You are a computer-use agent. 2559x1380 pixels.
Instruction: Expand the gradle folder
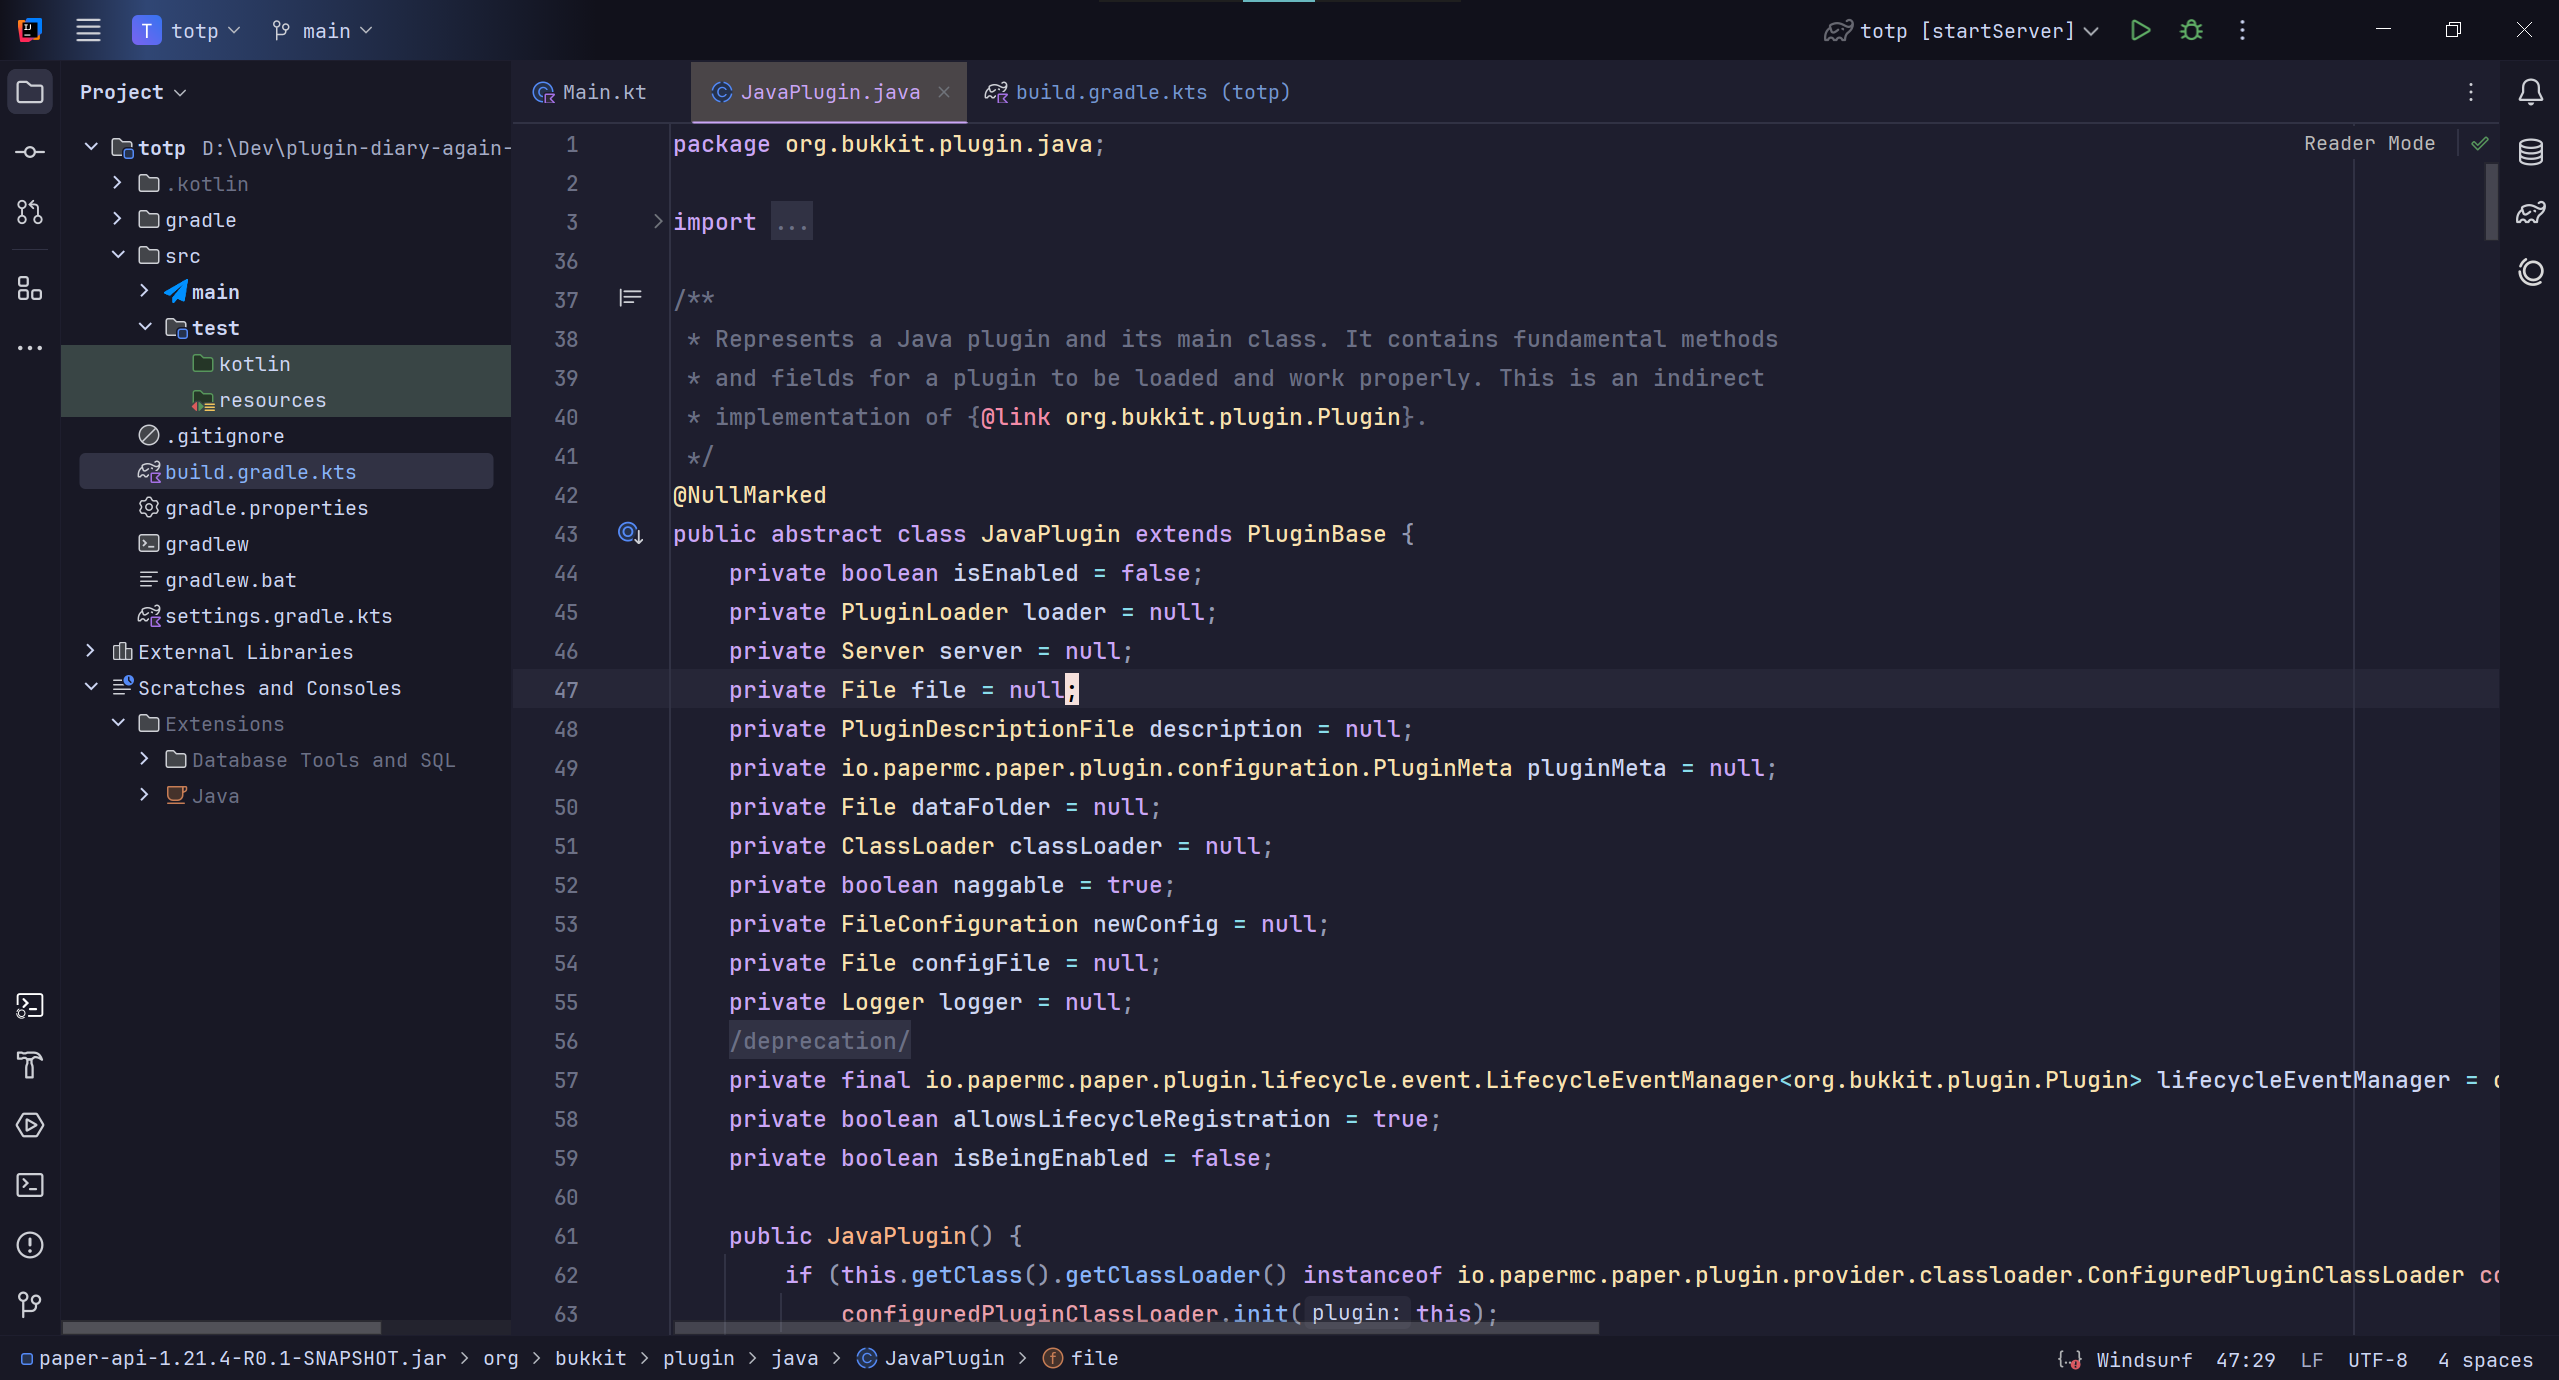click(118, 219)
